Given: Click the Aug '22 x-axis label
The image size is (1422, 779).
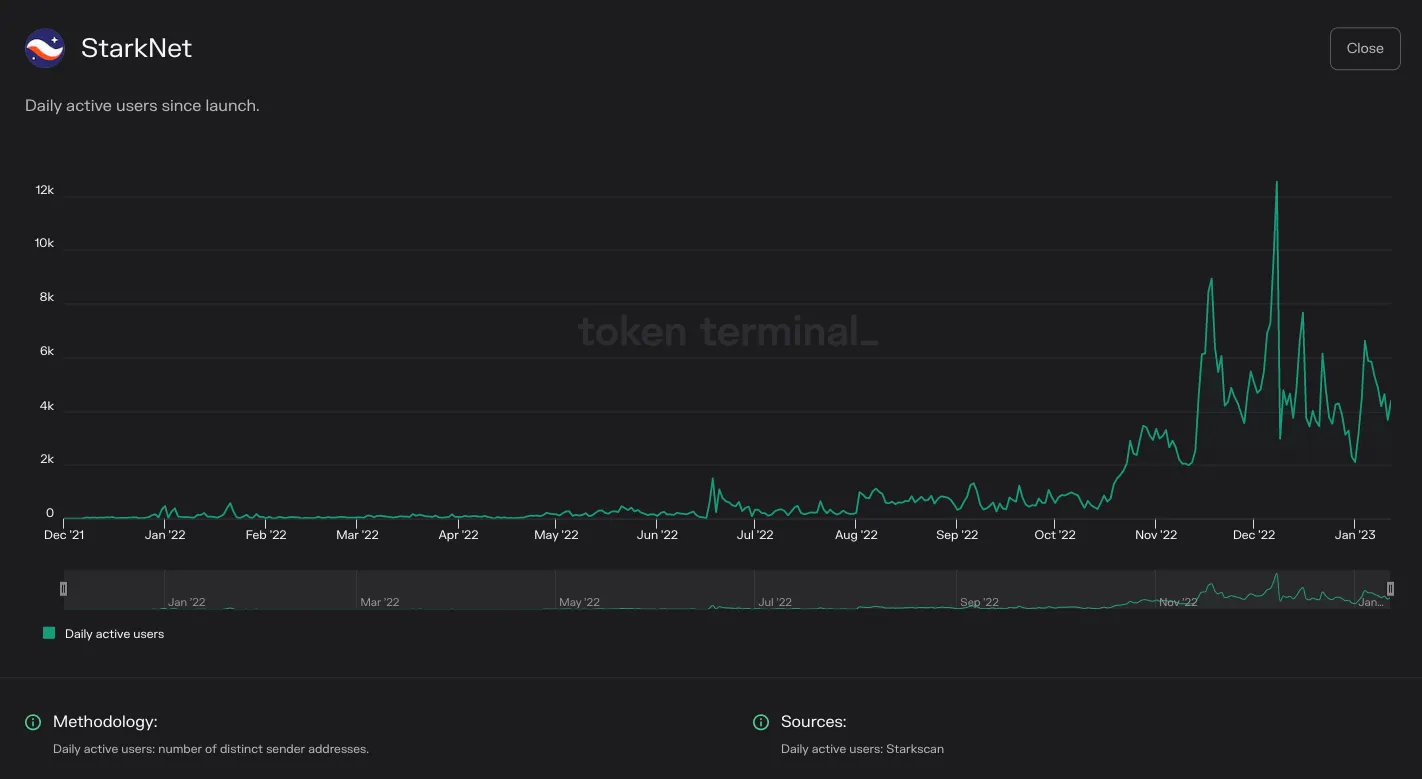Looking at the screenshot, I should tap(856, 535).
